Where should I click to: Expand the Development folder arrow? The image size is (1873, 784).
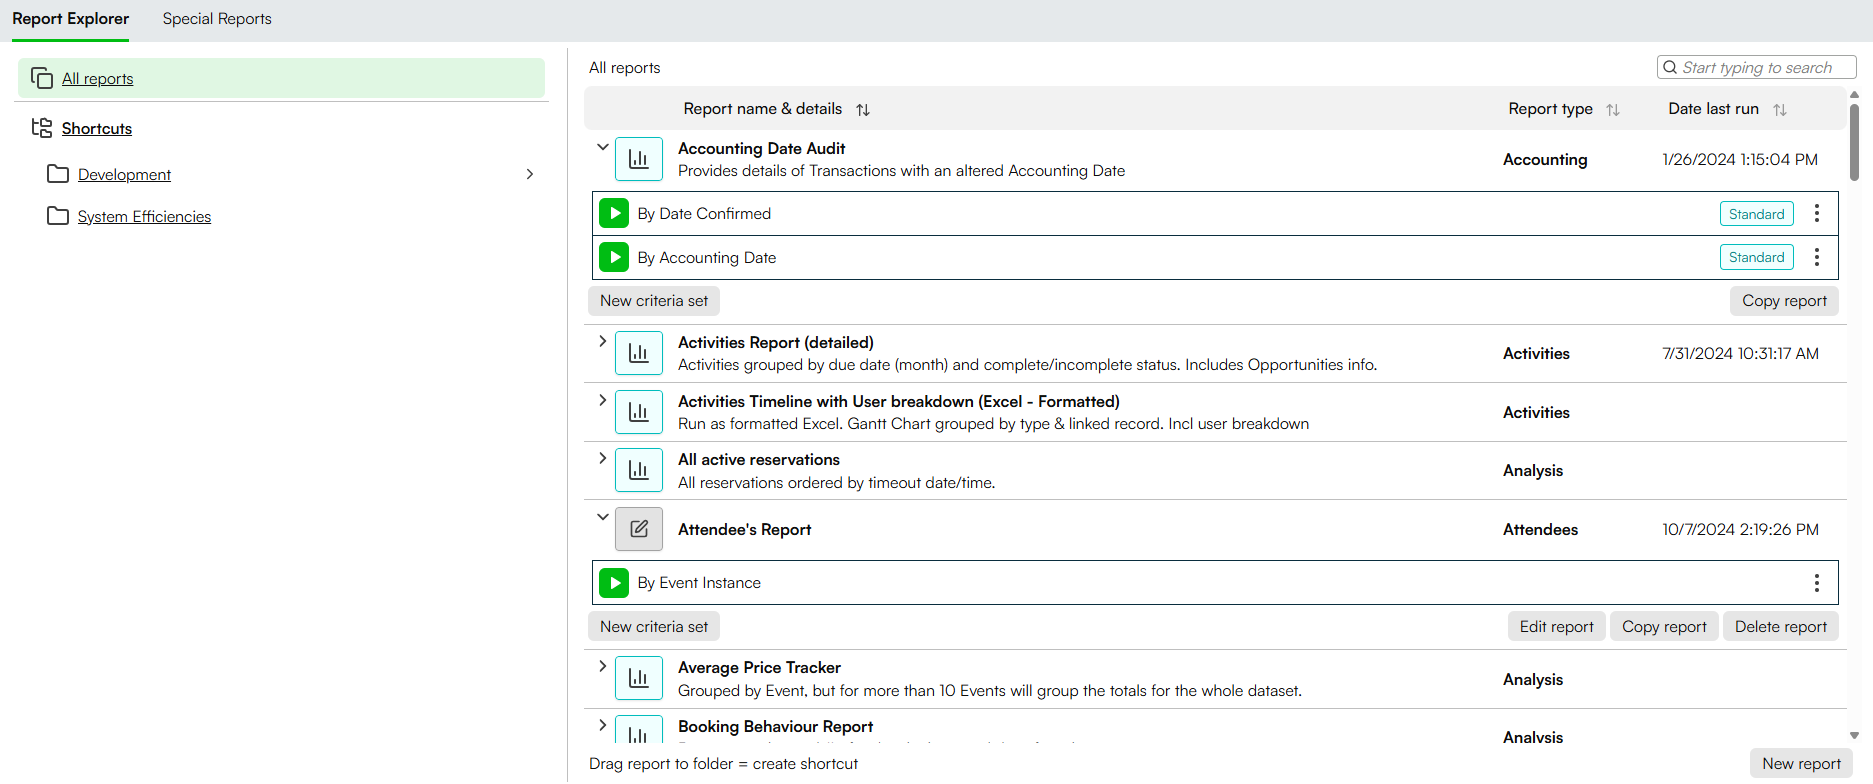pyautogui.click(x=530, y=174)
